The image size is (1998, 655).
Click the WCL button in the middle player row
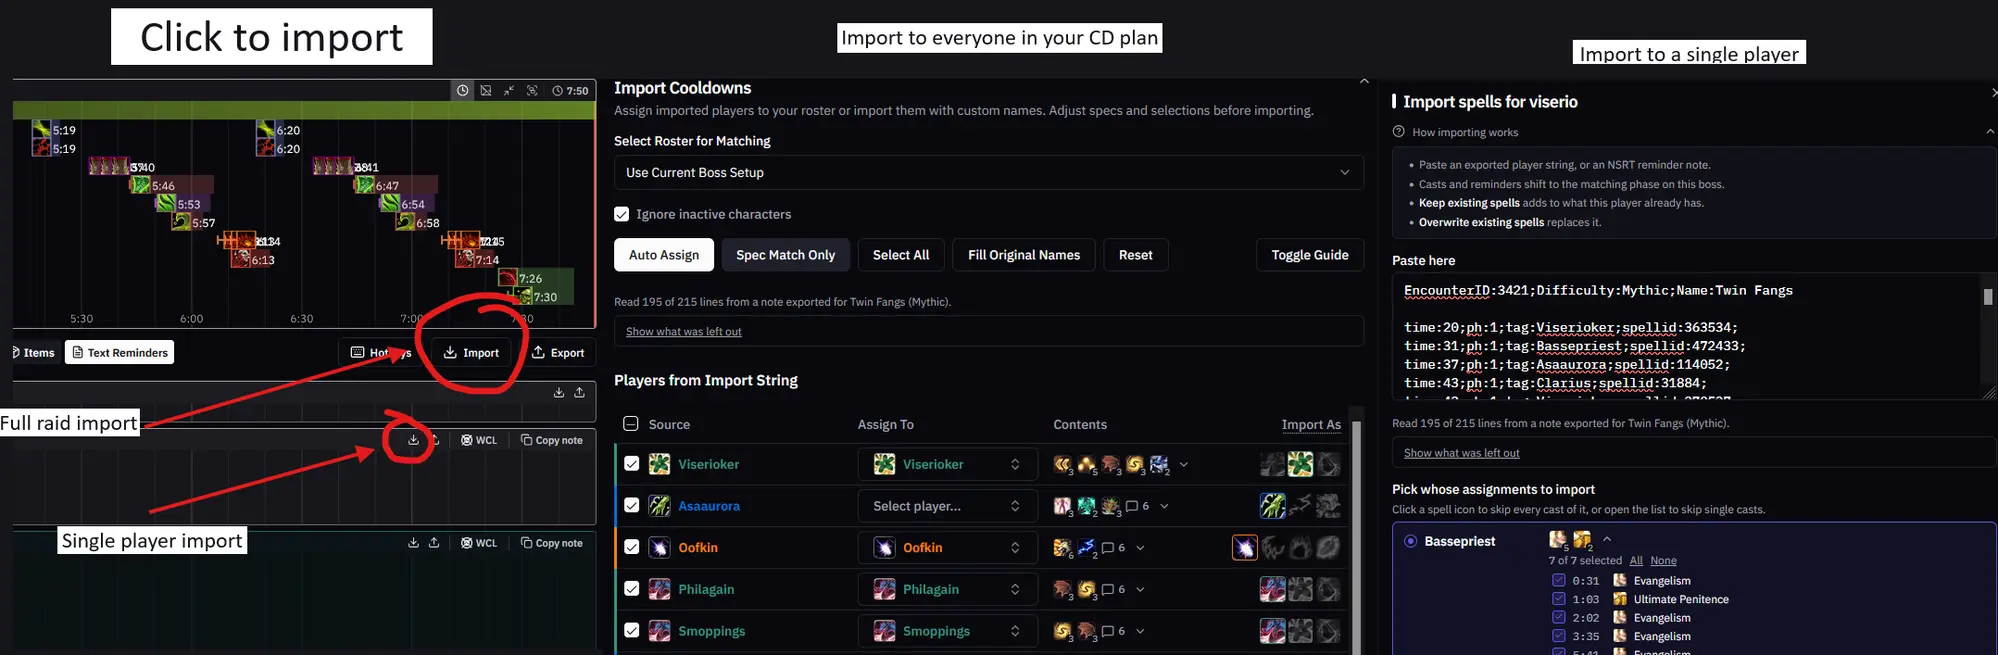pos(479,440)
